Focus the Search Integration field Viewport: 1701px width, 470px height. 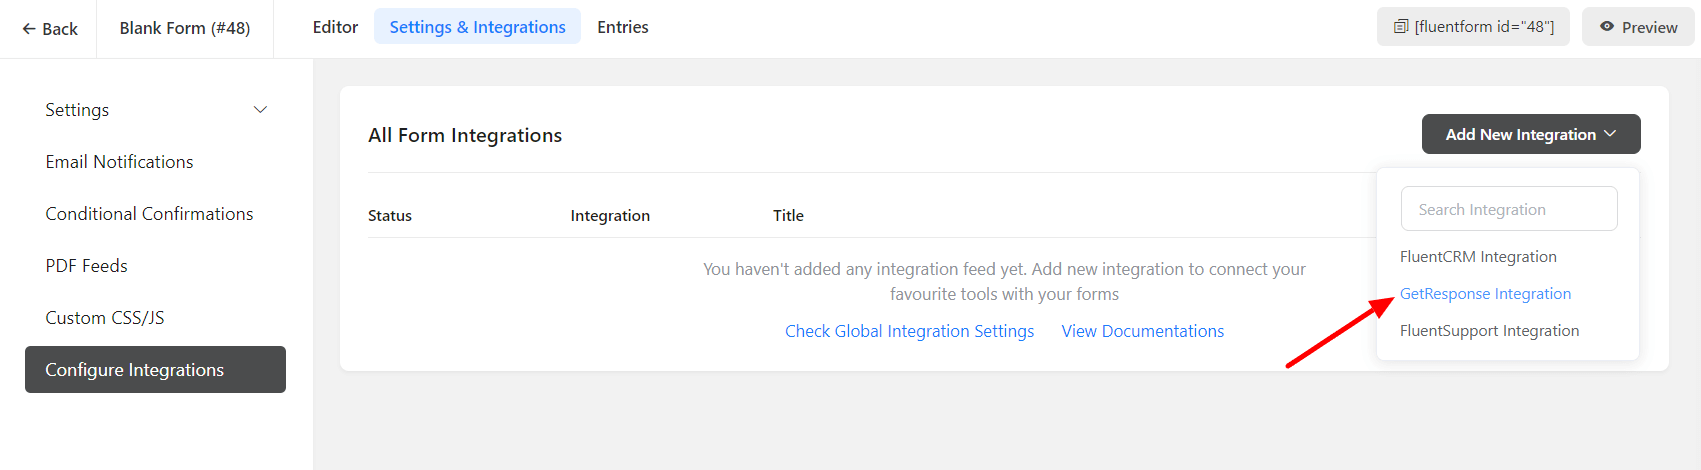coord(1508,209)
